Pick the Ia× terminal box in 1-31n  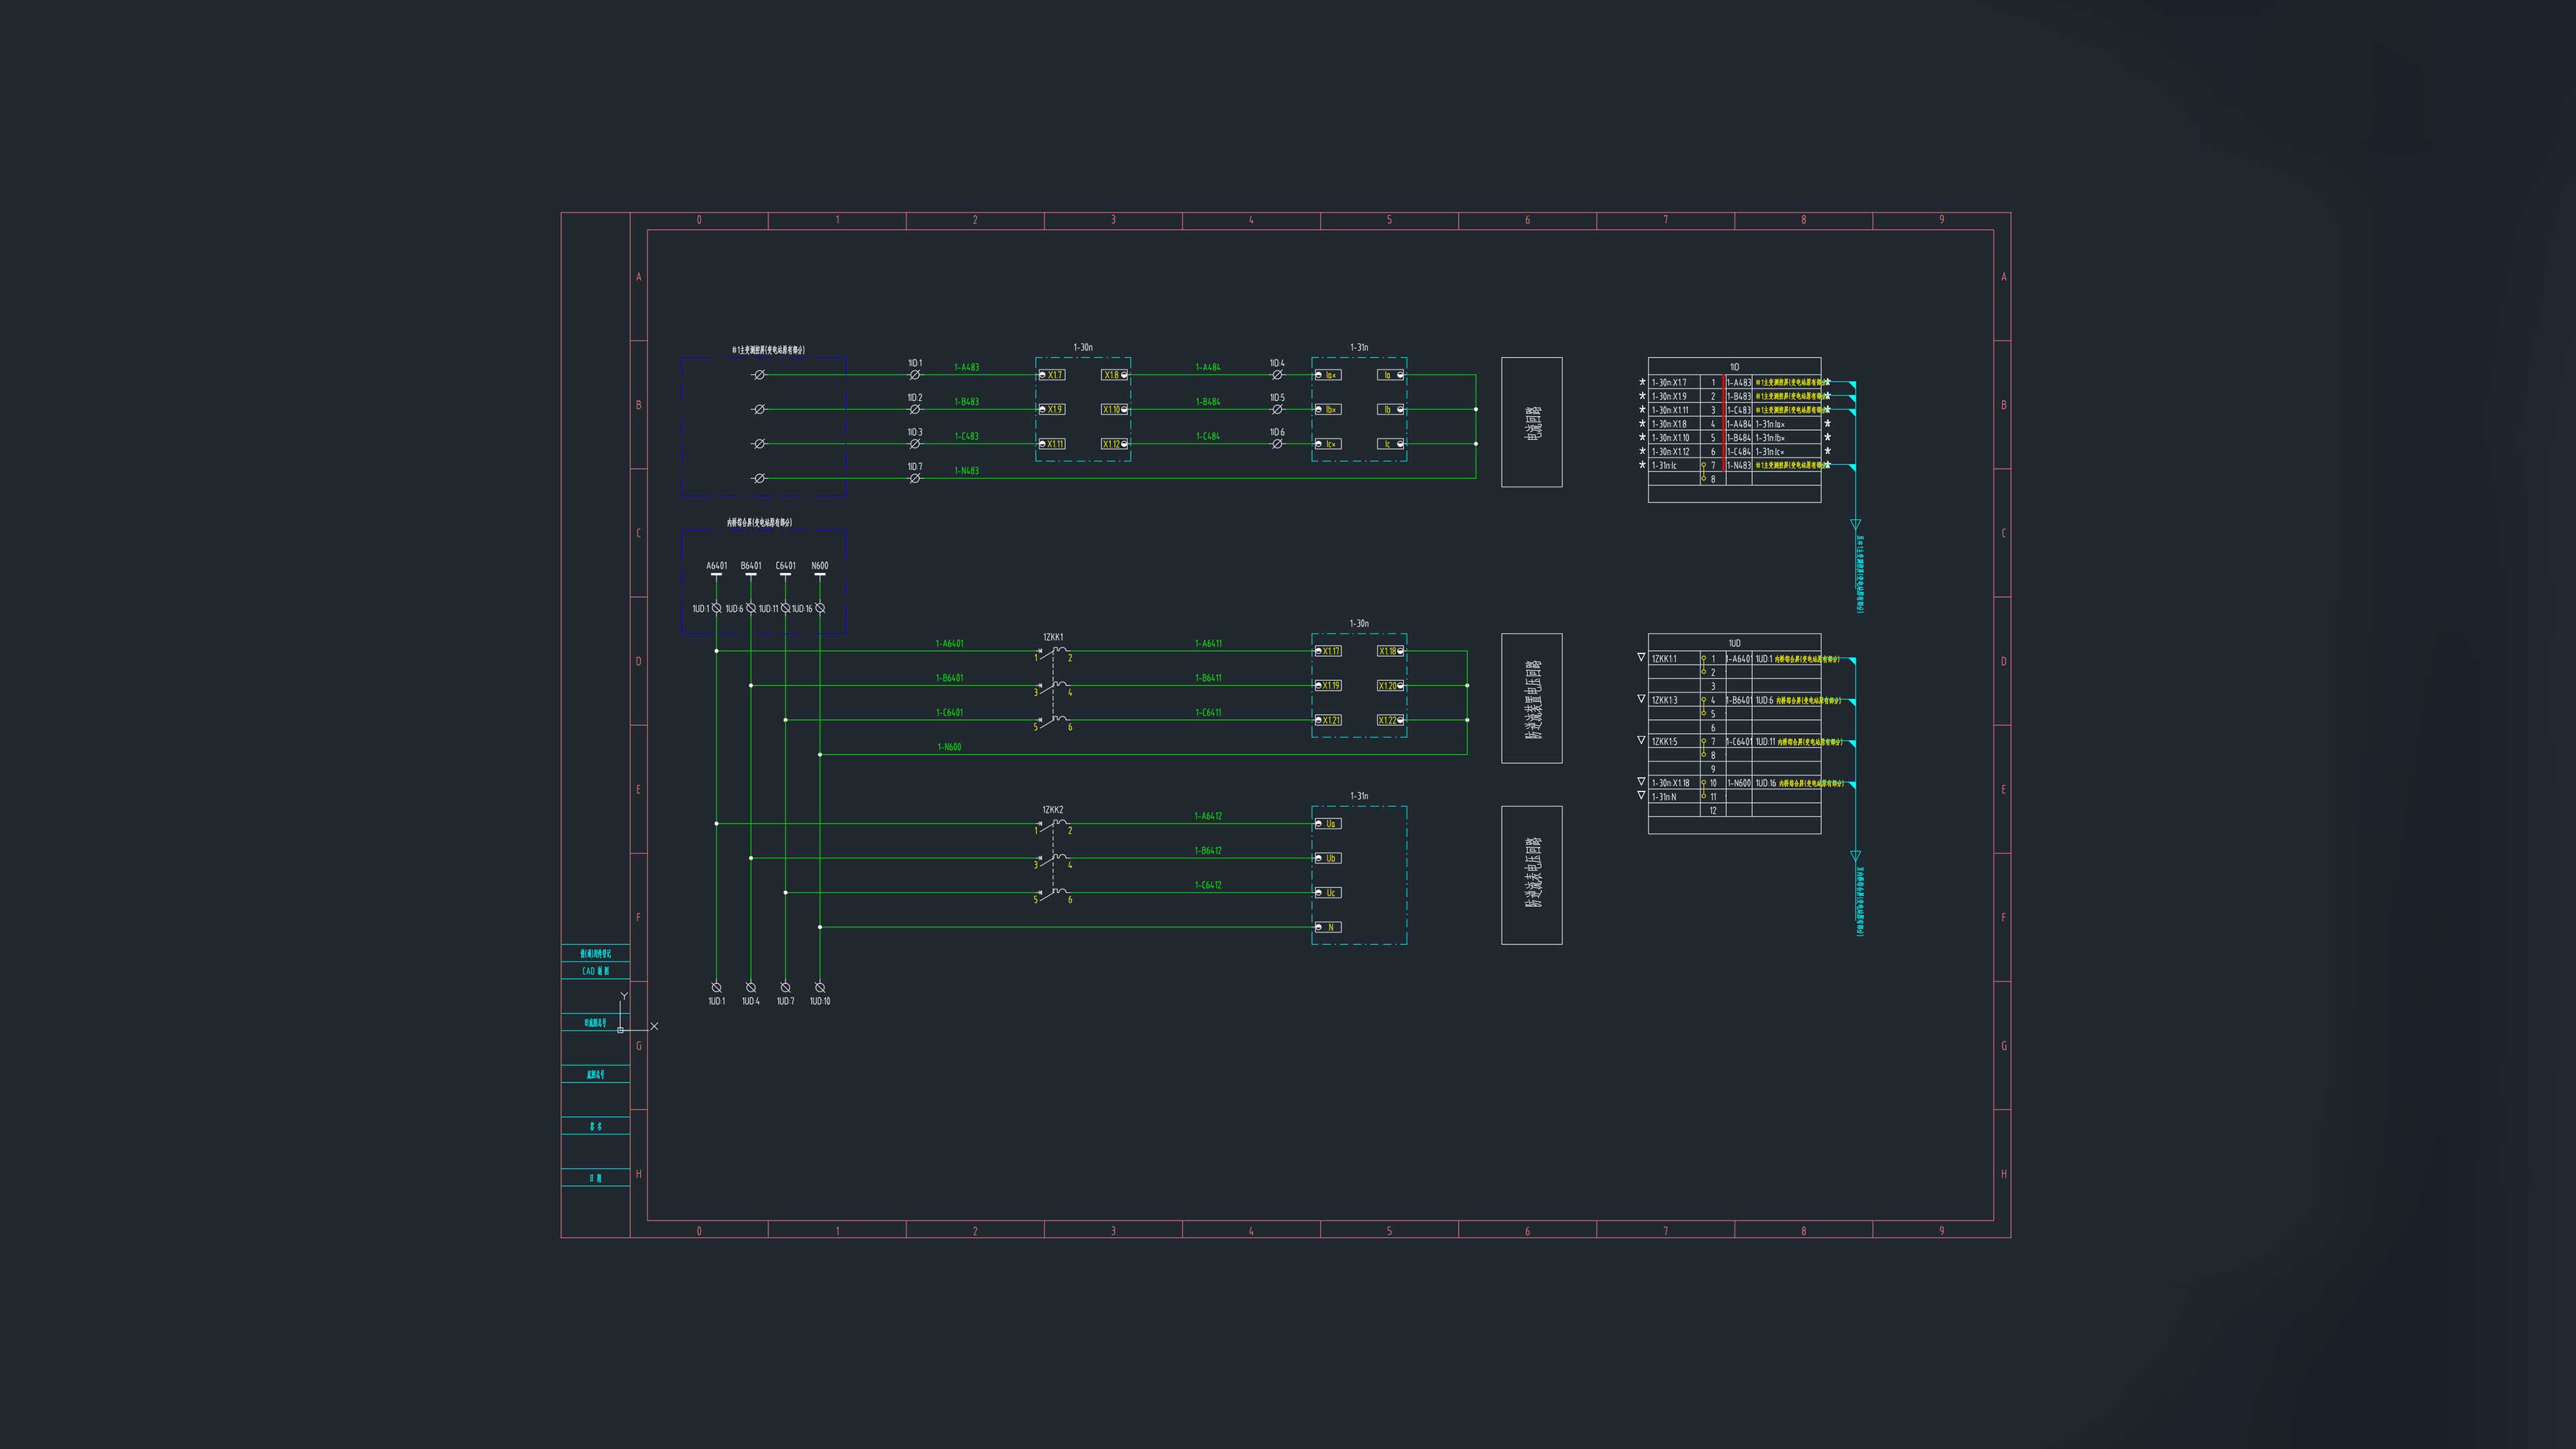pos(1328,375)
